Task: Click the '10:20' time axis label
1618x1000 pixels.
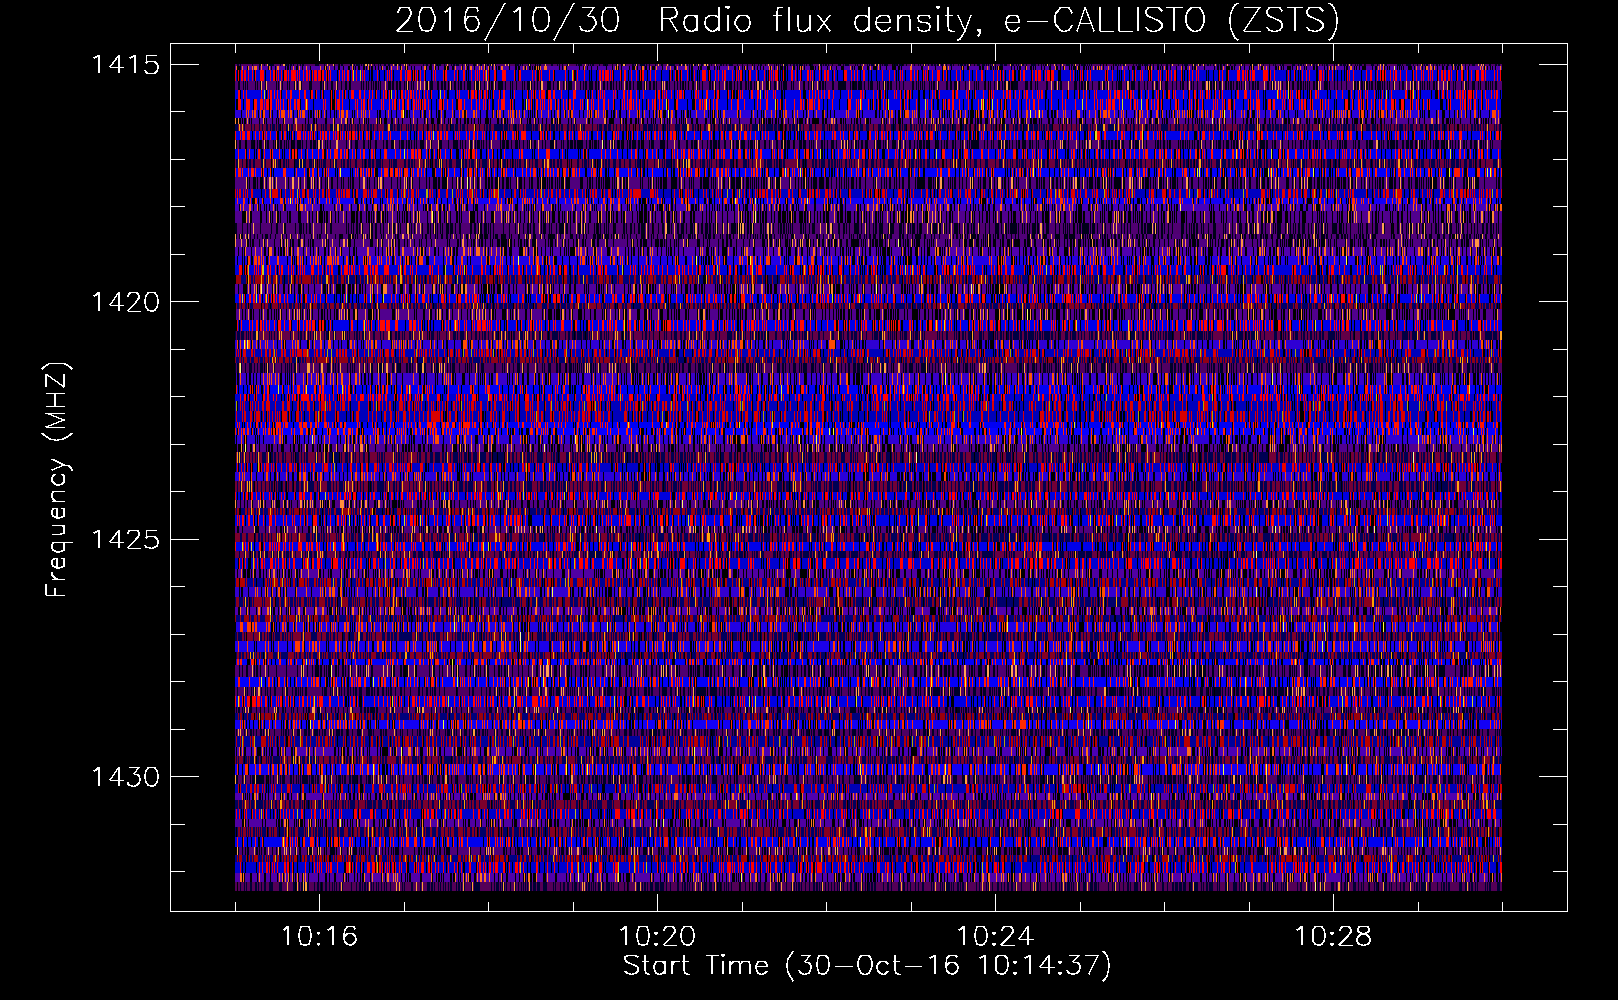Action: [657, 937]
